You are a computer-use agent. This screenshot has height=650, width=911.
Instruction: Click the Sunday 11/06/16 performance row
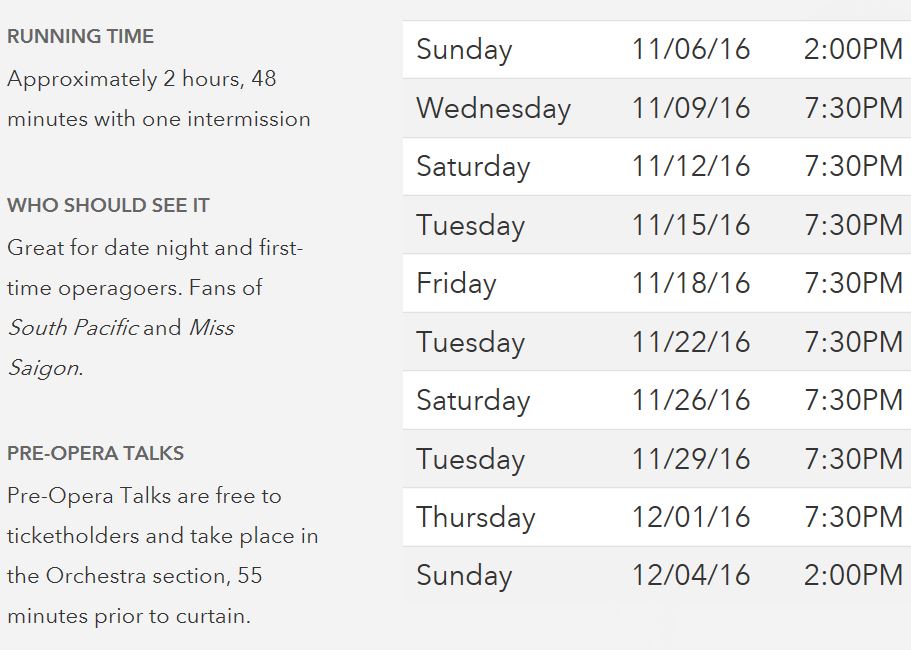pyautogui.click(x=656, y=50)
